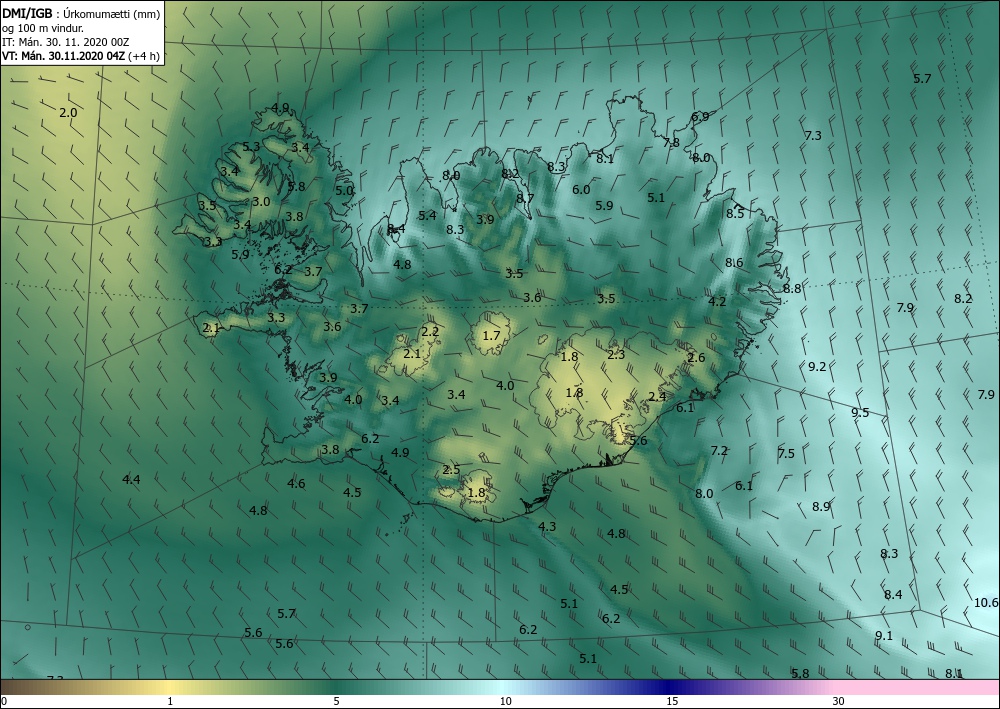Click the 9.2 value label
The height and width of the screenshot is (709, 1000).
point(817,367)
